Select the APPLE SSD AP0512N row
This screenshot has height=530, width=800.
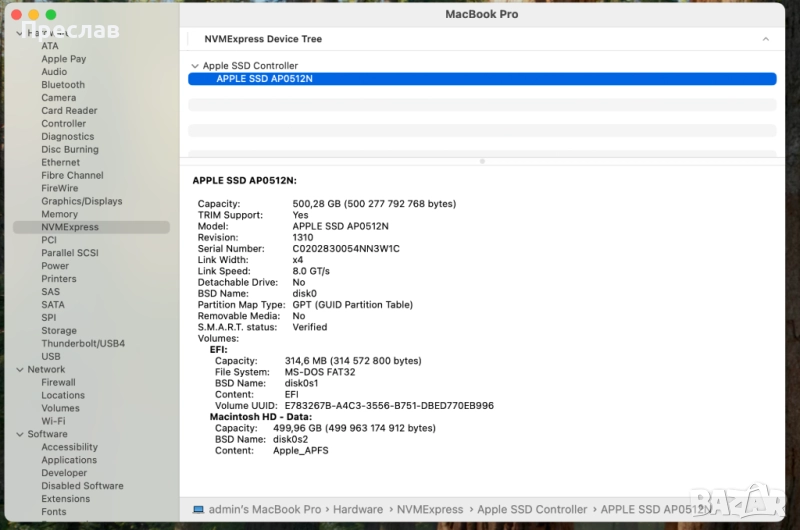[x=481, y=79]
